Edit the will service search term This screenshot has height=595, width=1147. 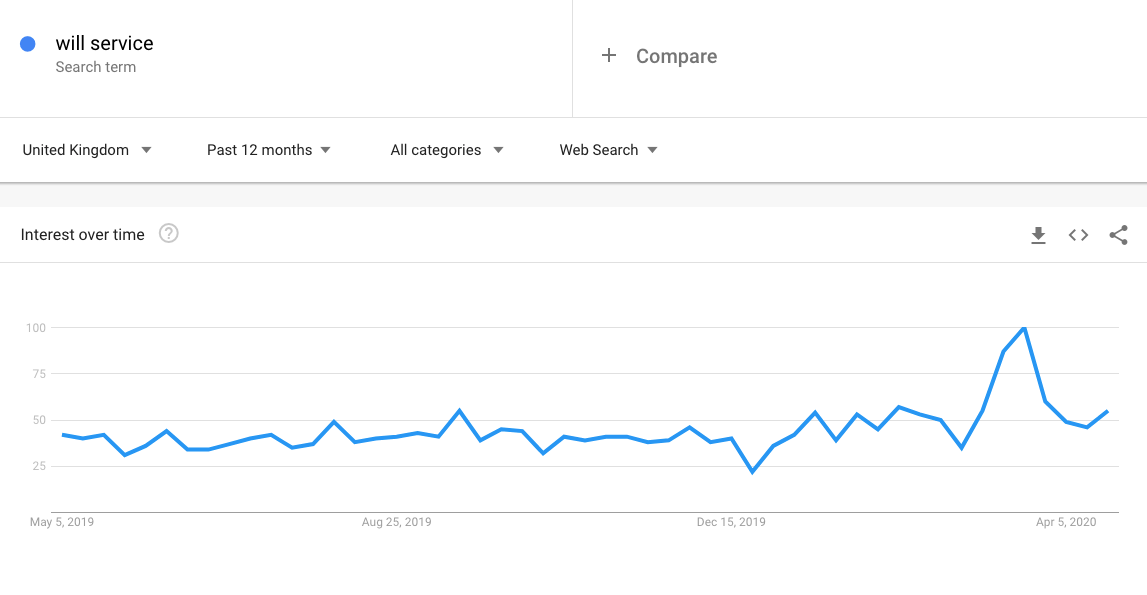tap(105, 43)
